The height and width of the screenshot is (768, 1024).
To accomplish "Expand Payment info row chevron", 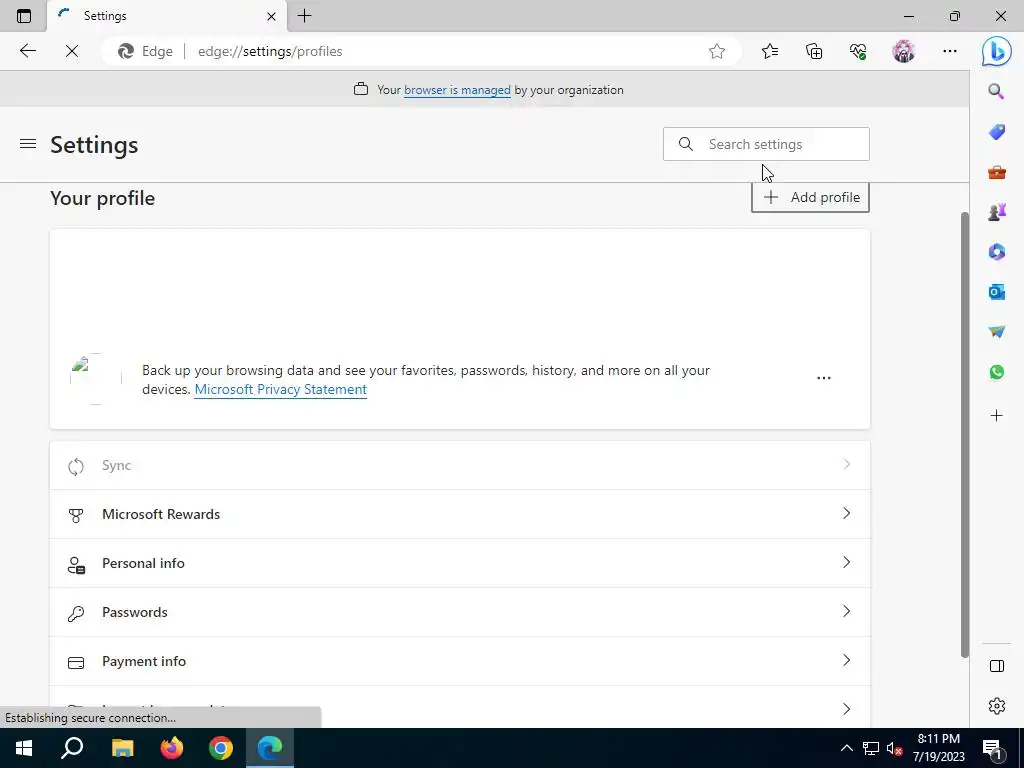I will click(x=846, y=661).
